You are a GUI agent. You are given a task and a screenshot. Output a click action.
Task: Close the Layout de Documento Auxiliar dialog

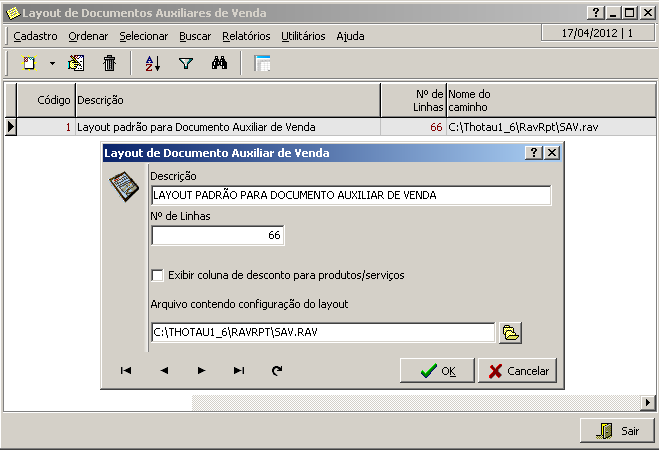pos(552,153)
